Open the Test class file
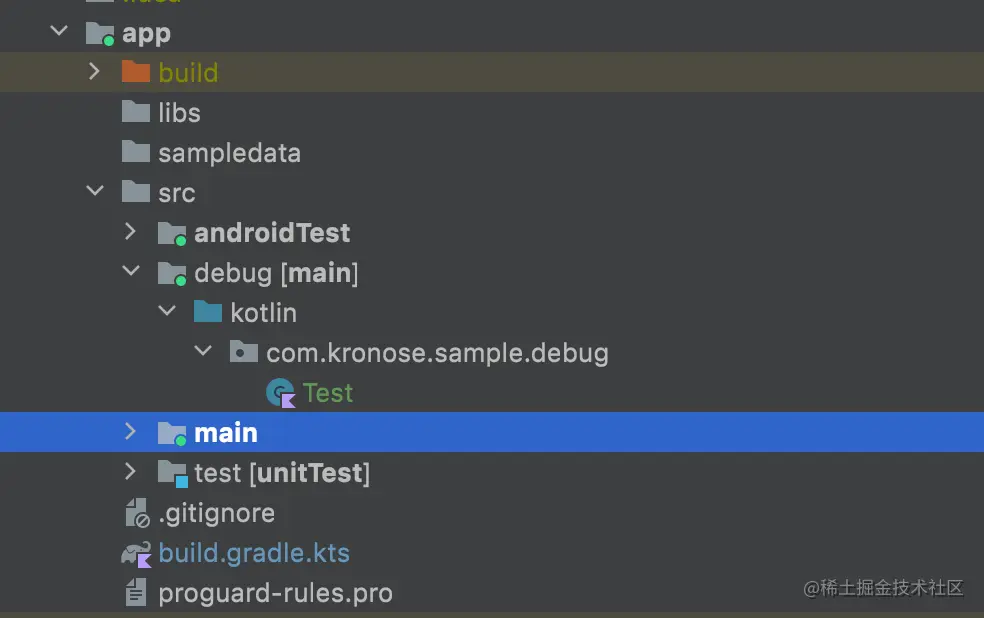 coord(328,393)
